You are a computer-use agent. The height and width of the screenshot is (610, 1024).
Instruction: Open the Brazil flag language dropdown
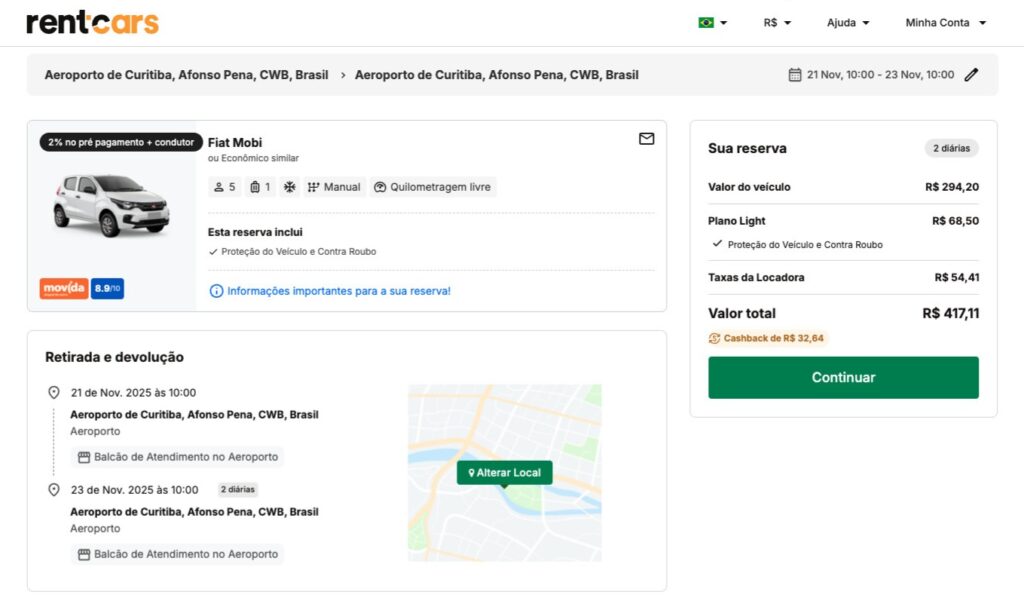[x=712, y=23]
